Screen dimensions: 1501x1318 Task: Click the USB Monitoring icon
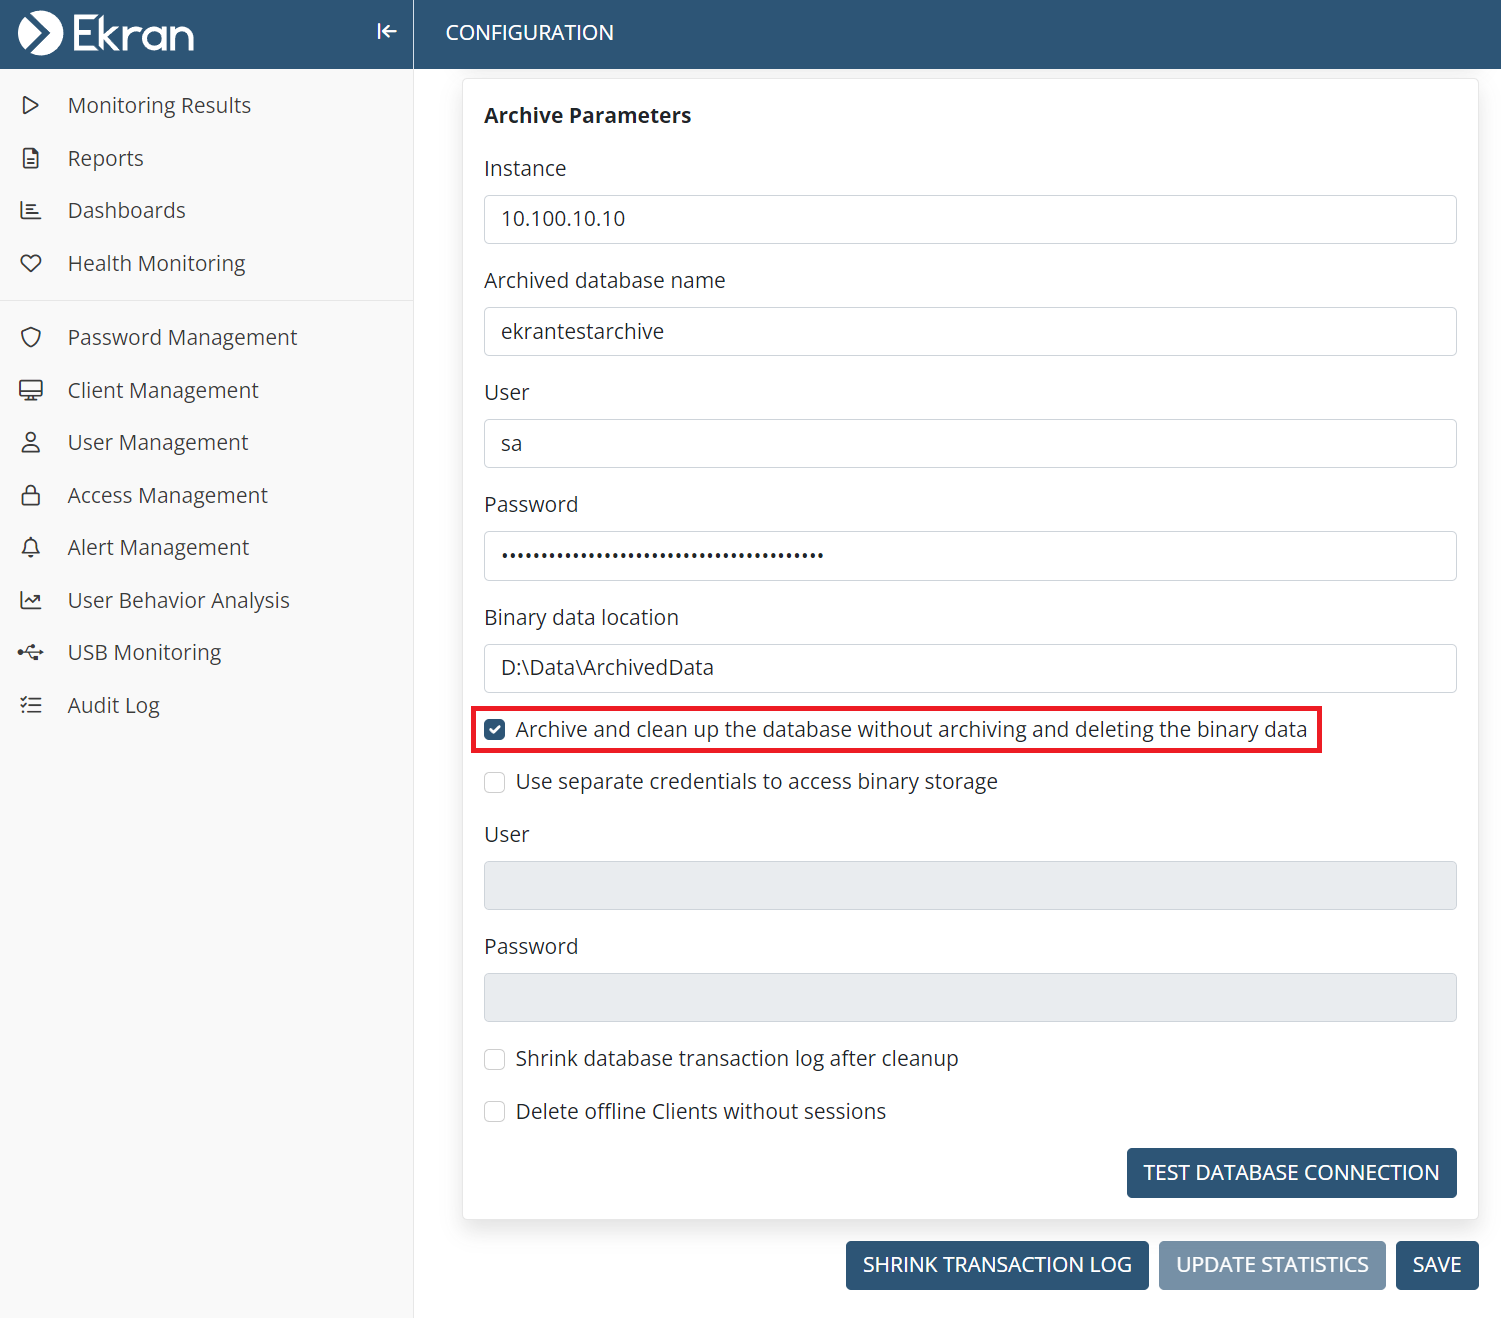(x=31, y=652)
